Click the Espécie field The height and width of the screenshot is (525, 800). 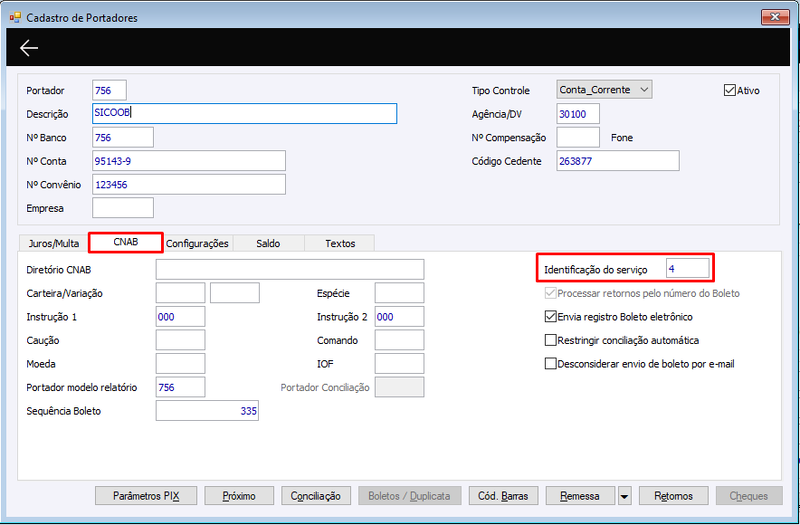(x=399, y=293)
